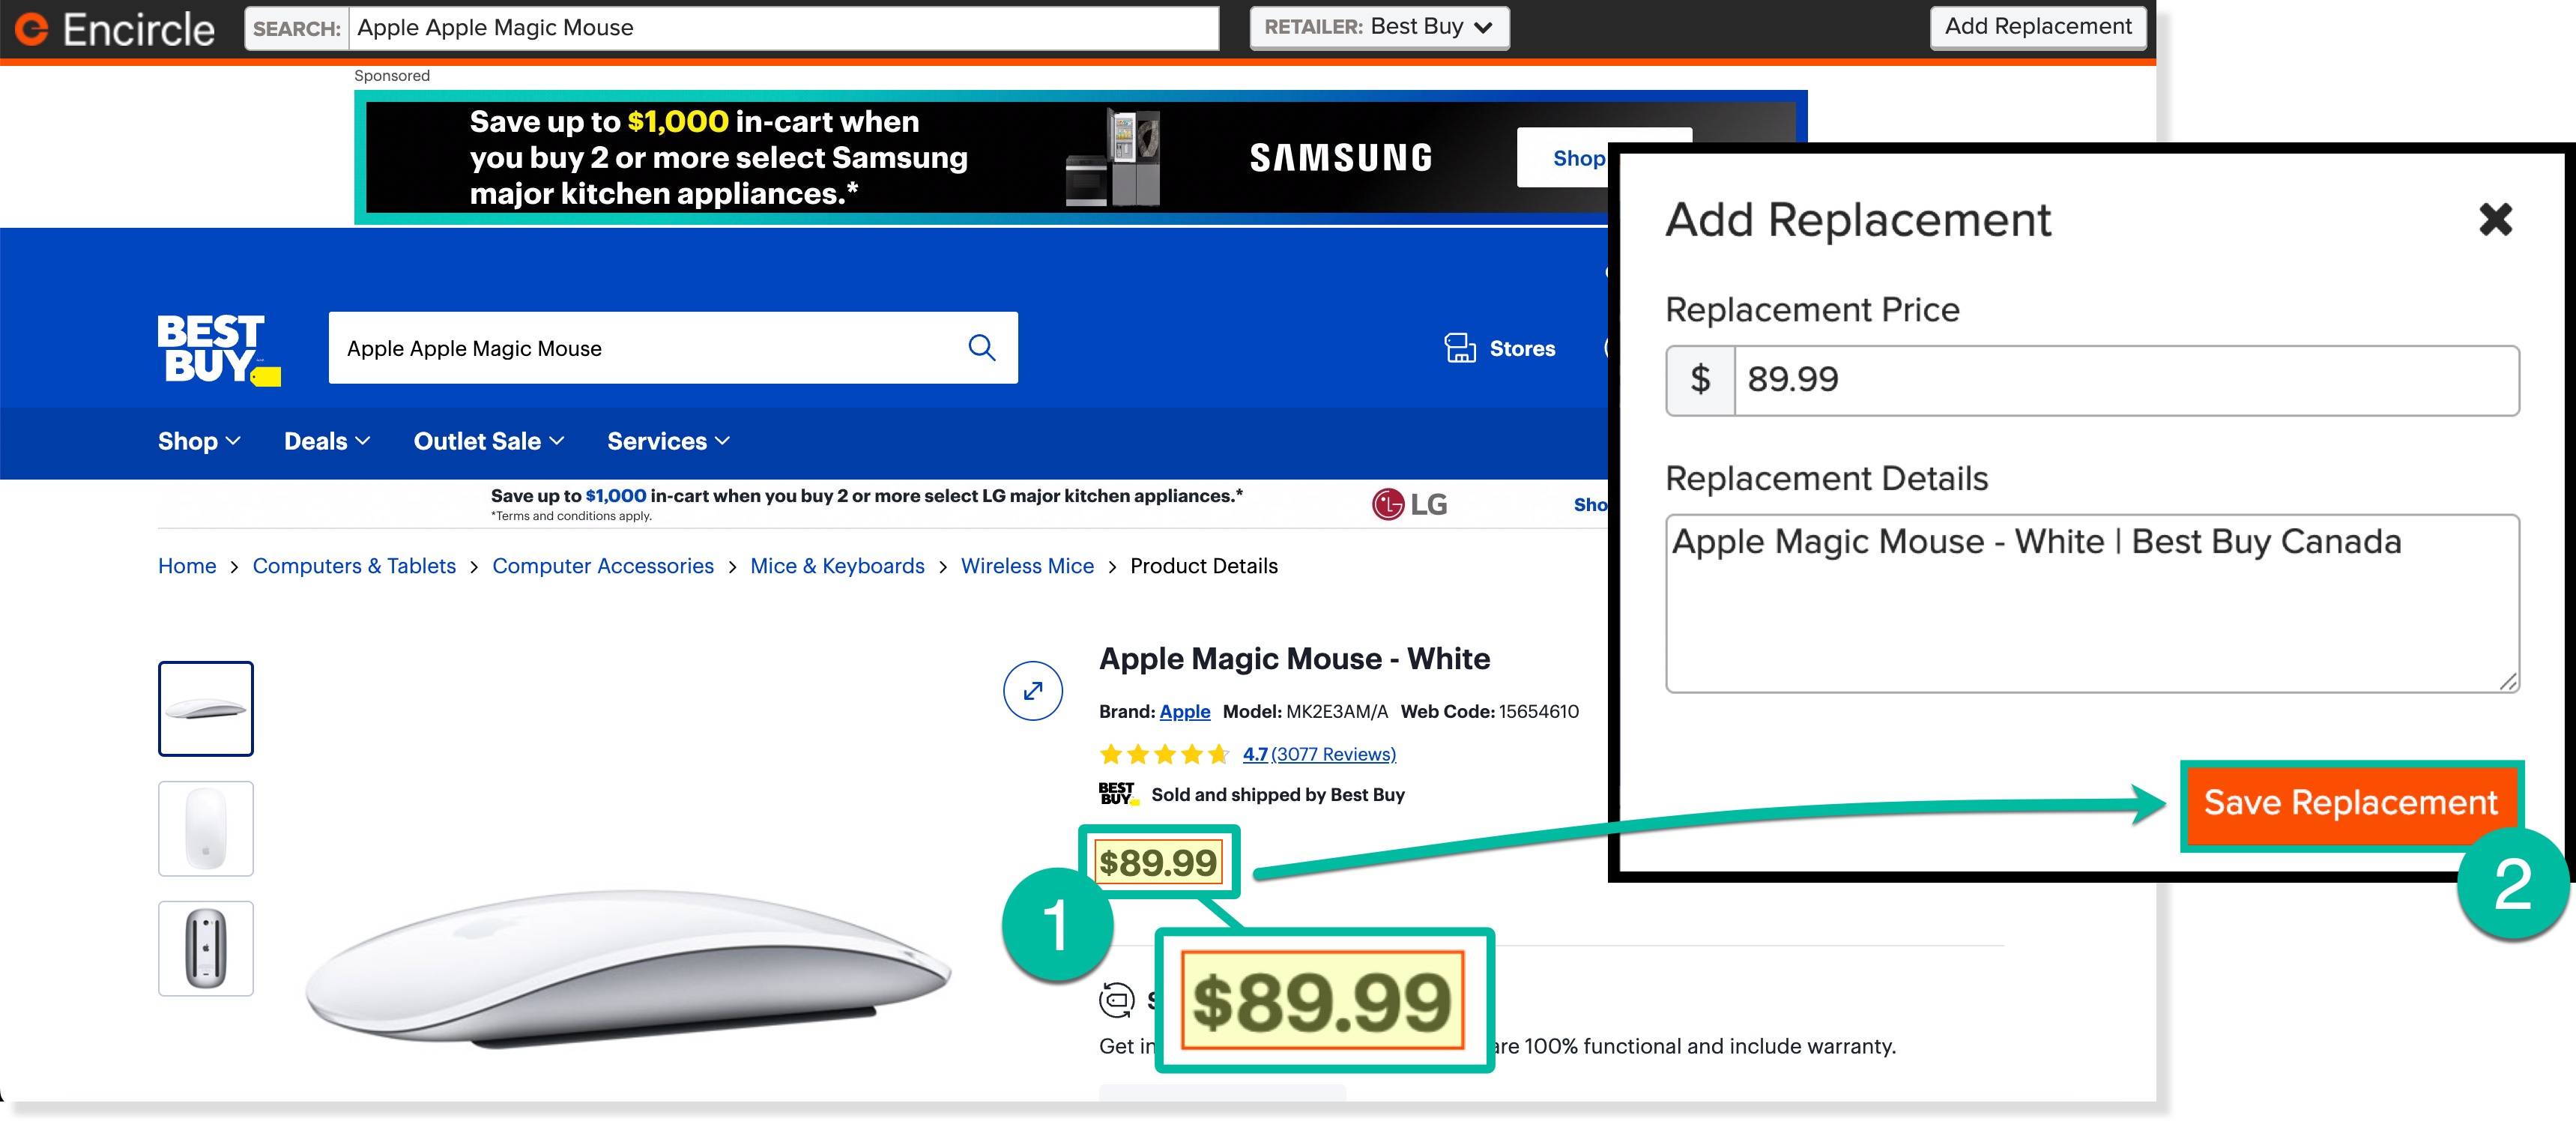Image resolution: width=2576 pixels, height=1133 pixels.
Task: Expand the Deals dropdown menu
Action: (x=325, y=441)
